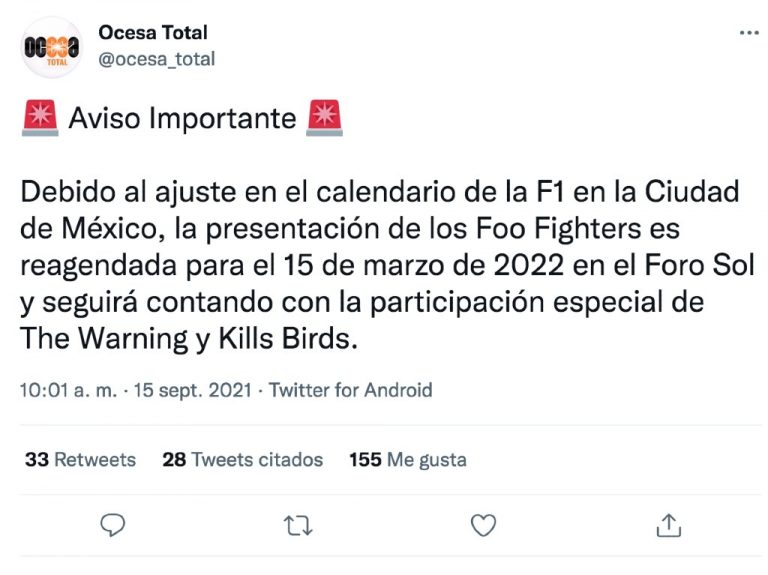Screen dimensions: 768x575
Task: Open share options via upload icon
Action: coord(668,525)
